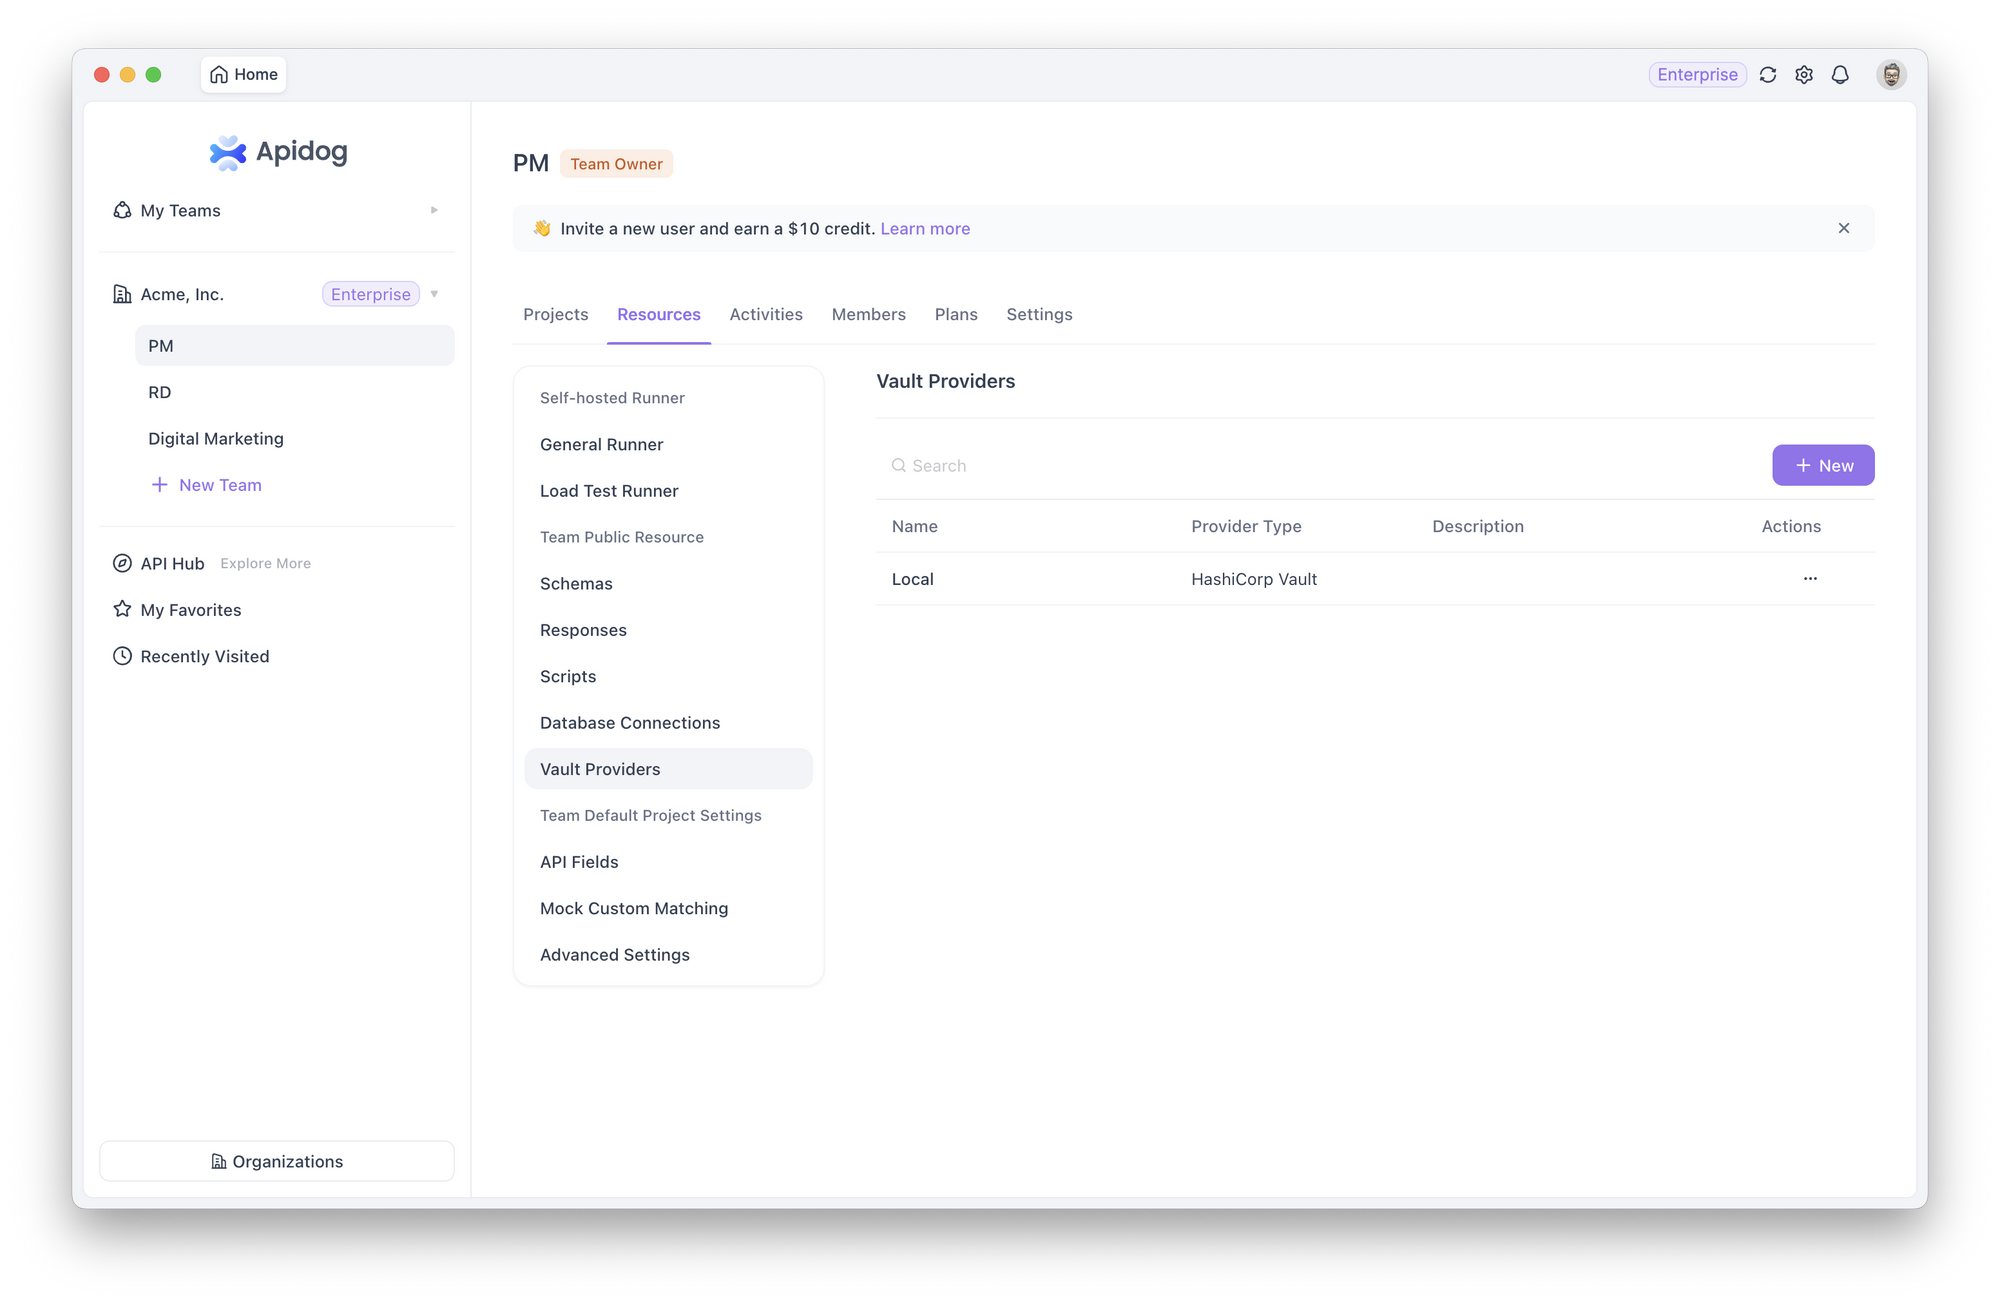Expand the My Teams section

pyautogui.click(x=434, y=210)
